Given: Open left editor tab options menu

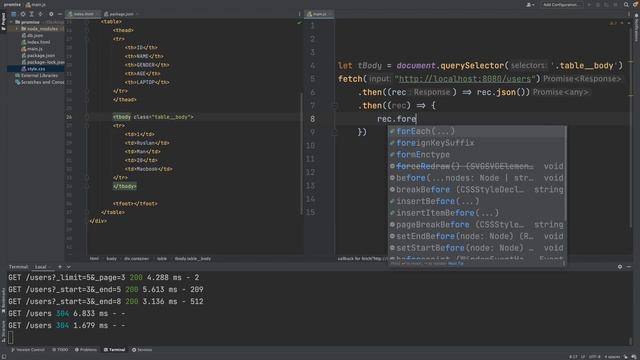Looking at the screenshot, I should [299, 14].
